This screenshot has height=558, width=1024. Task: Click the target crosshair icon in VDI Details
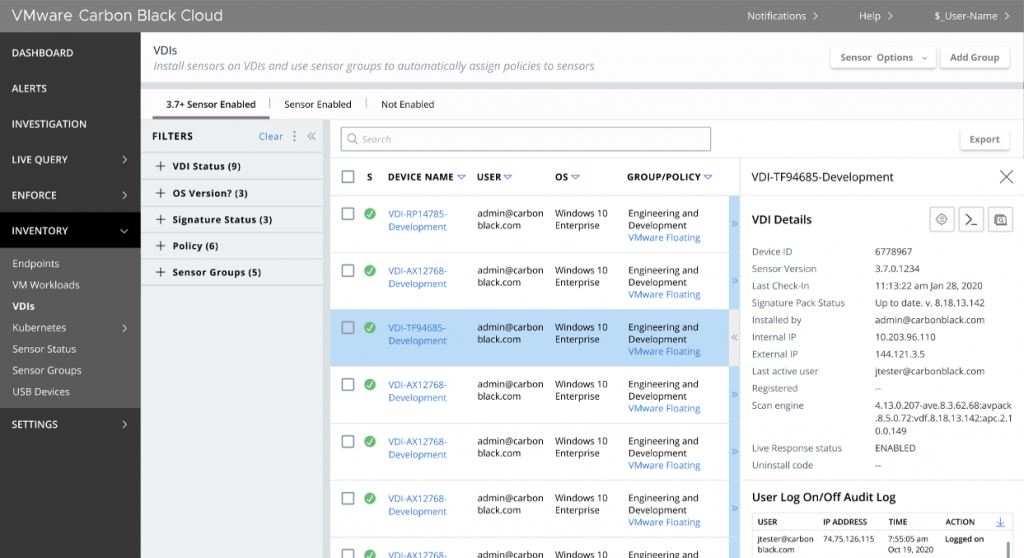click(x=940, y=220)
